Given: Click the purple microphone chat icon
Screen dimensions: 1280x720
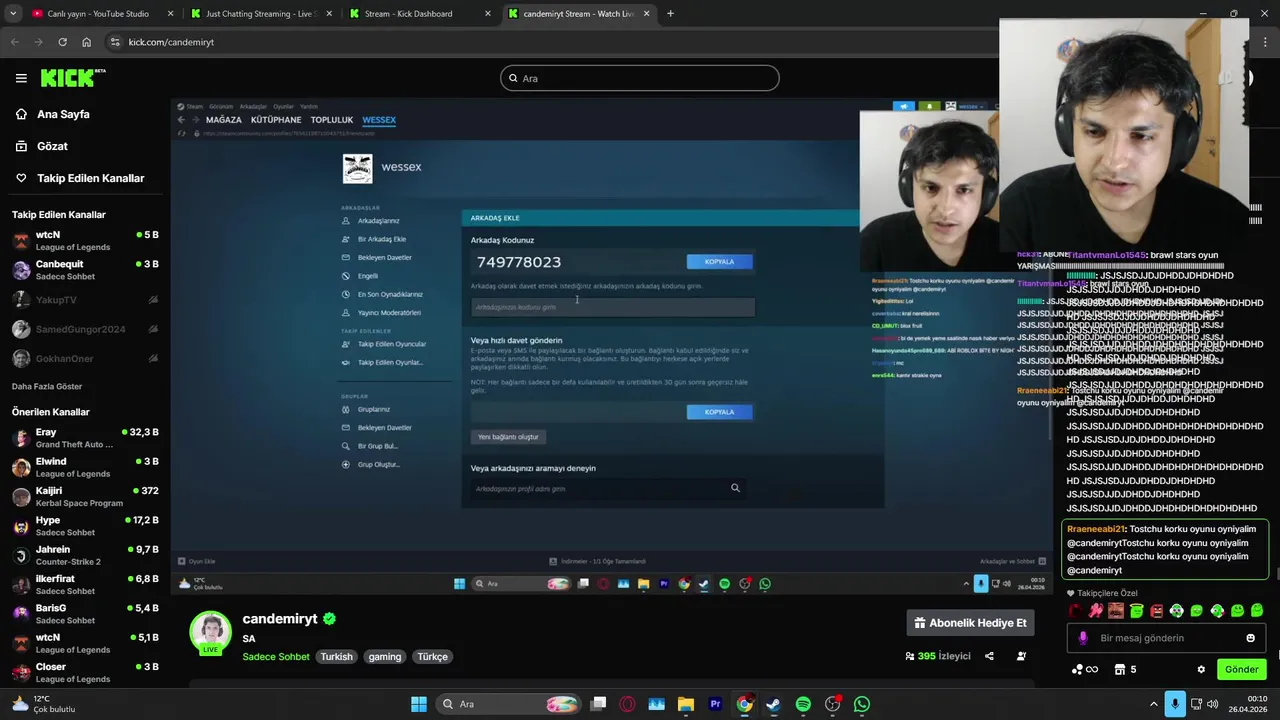Looking at the screenshot, I should [1083, 638].
